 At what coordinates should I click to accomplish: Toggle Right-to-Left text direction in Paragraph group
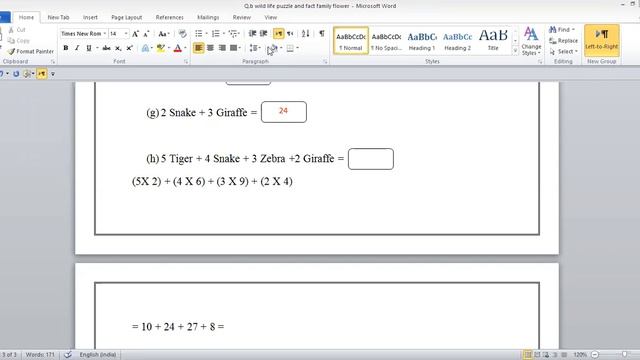(x=290, y=33)
